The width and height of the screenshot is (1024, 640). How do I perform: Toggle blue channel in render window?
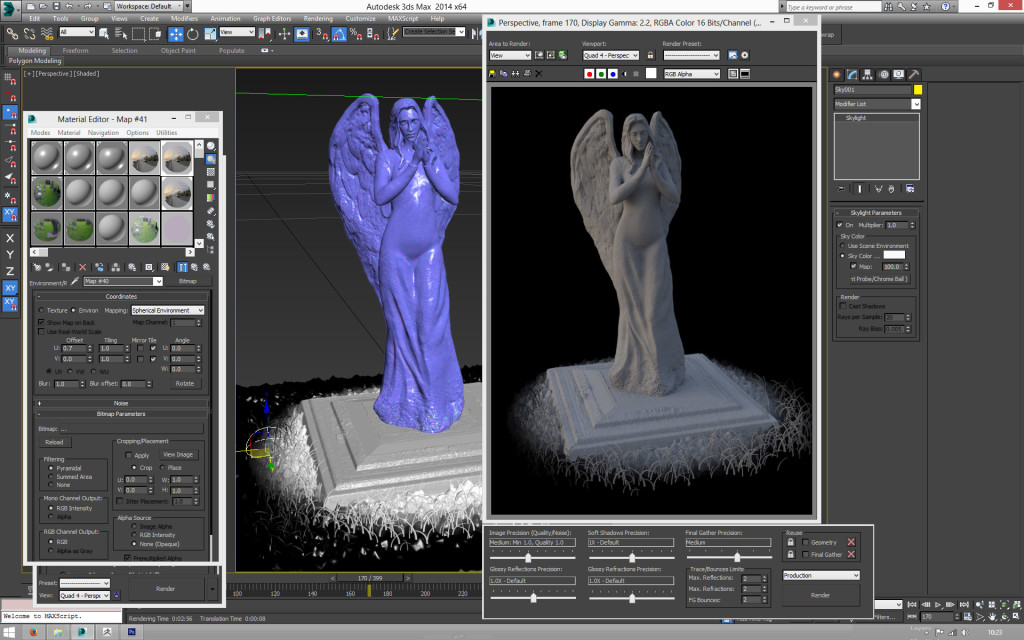[x=613, y=74]
